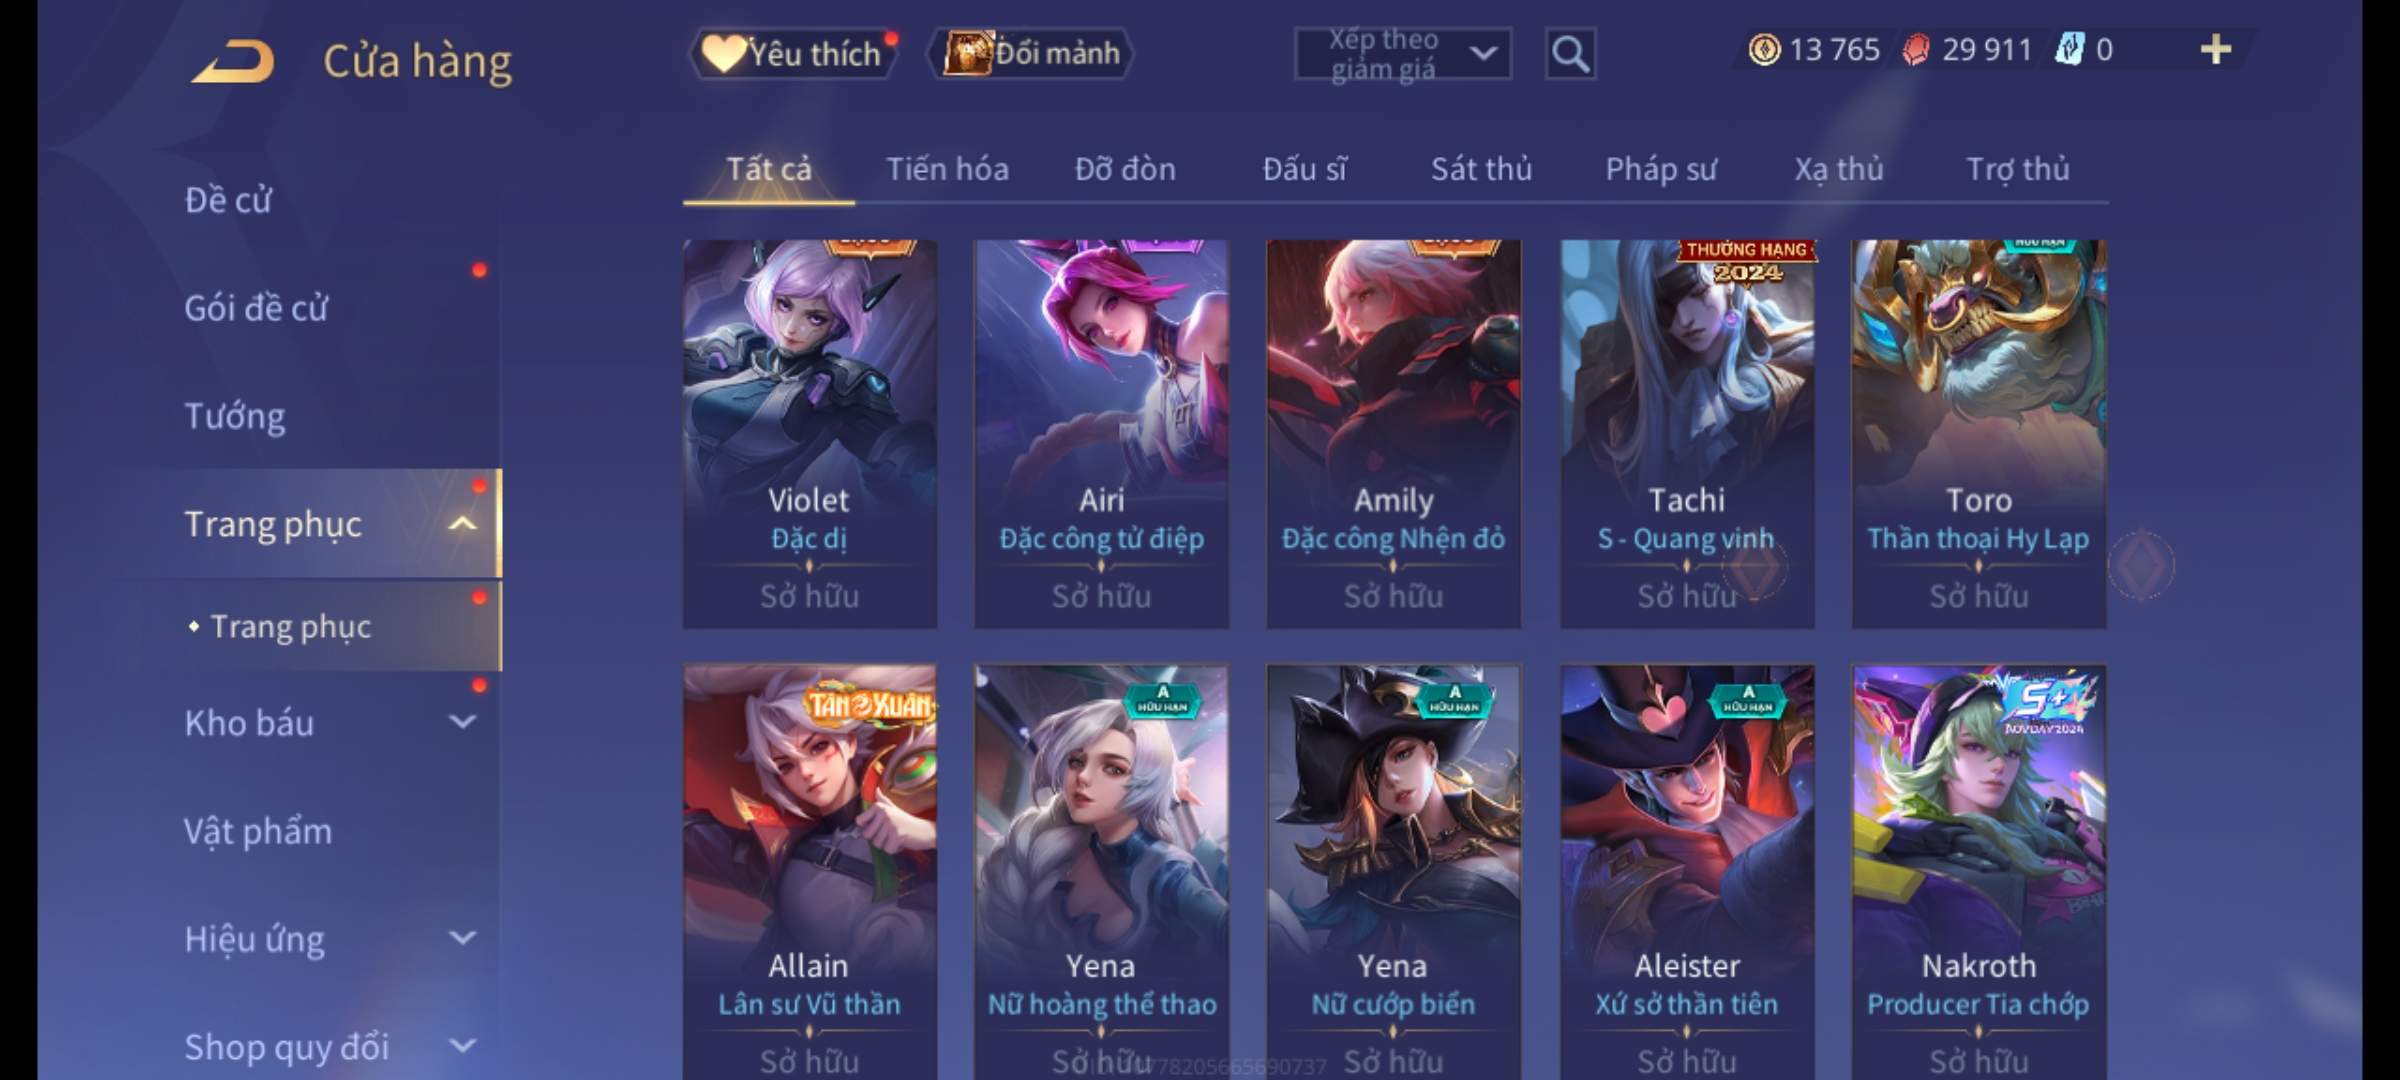Expand the Hiệu ứng sidebar section
The width and height of the screenshot is (2400, 1080).
(462, 938)
